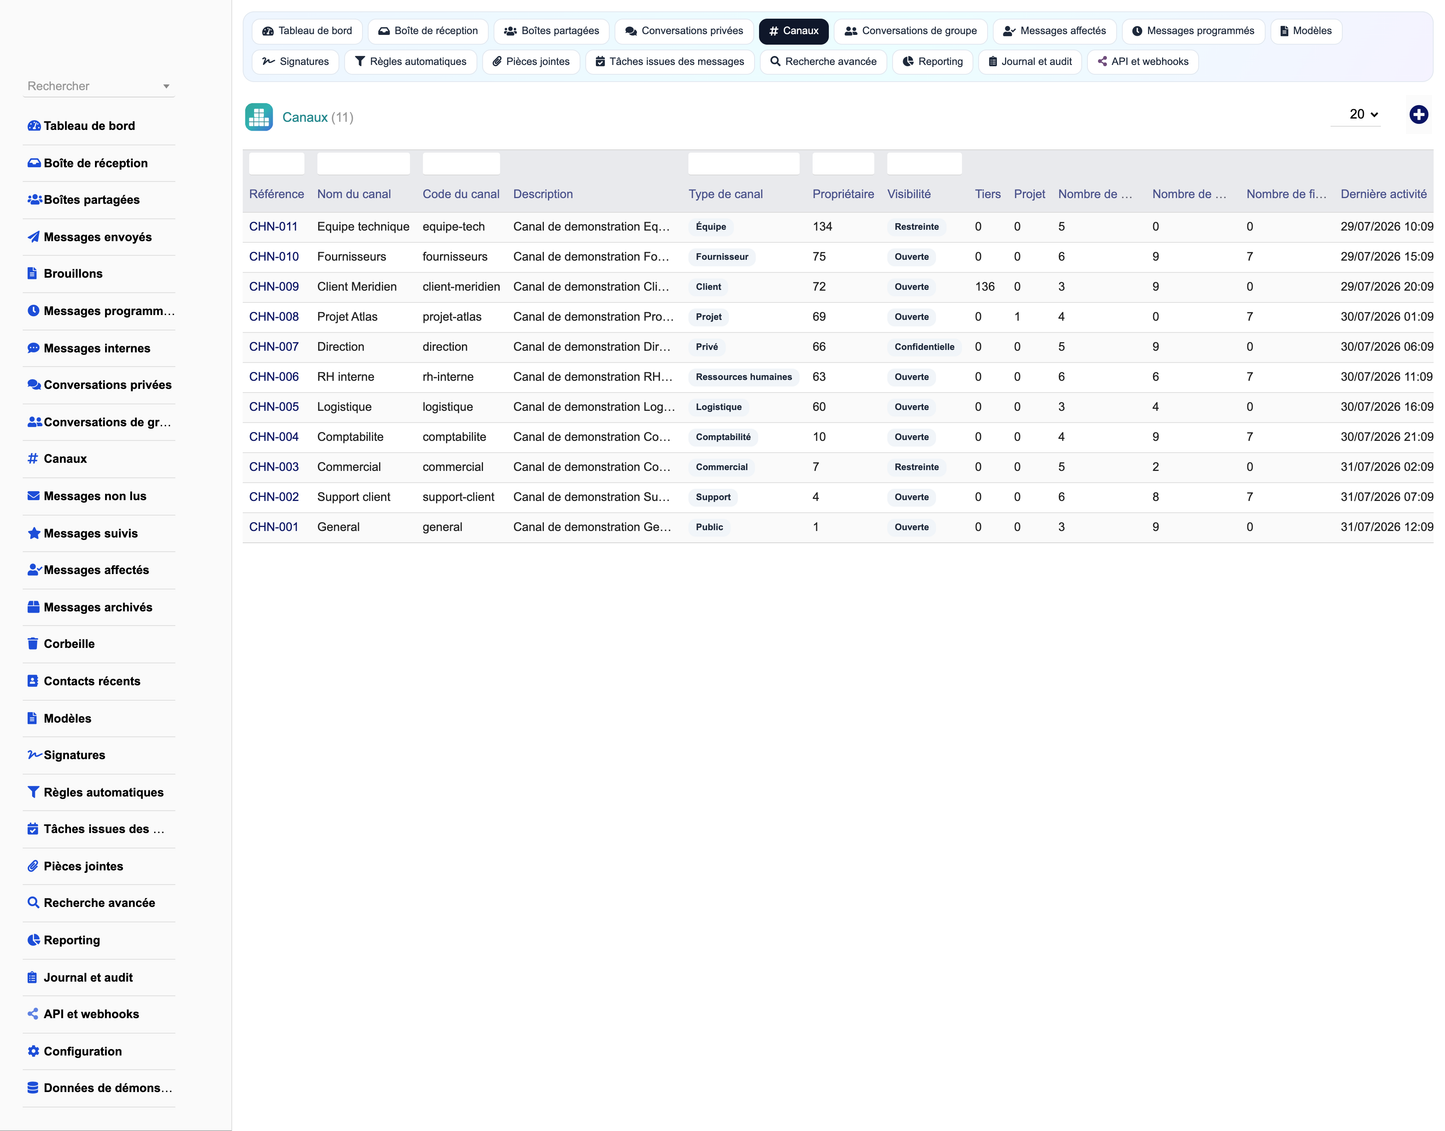Viewport: 1445px width, 1131px height.
Task: Open Règles automatiques sidebar filter item
Action: 99,792
